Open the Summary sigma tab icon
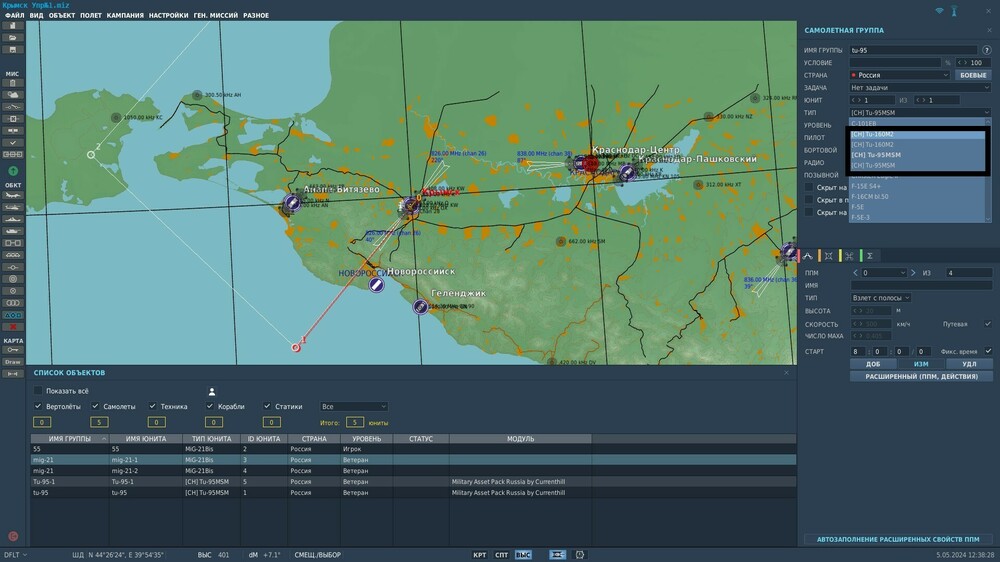 click(x=870, y=256)
